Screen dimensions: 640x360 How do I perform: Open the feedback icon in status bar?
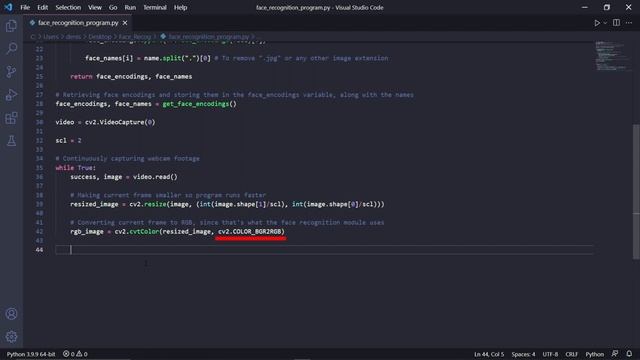click(615, 354)
